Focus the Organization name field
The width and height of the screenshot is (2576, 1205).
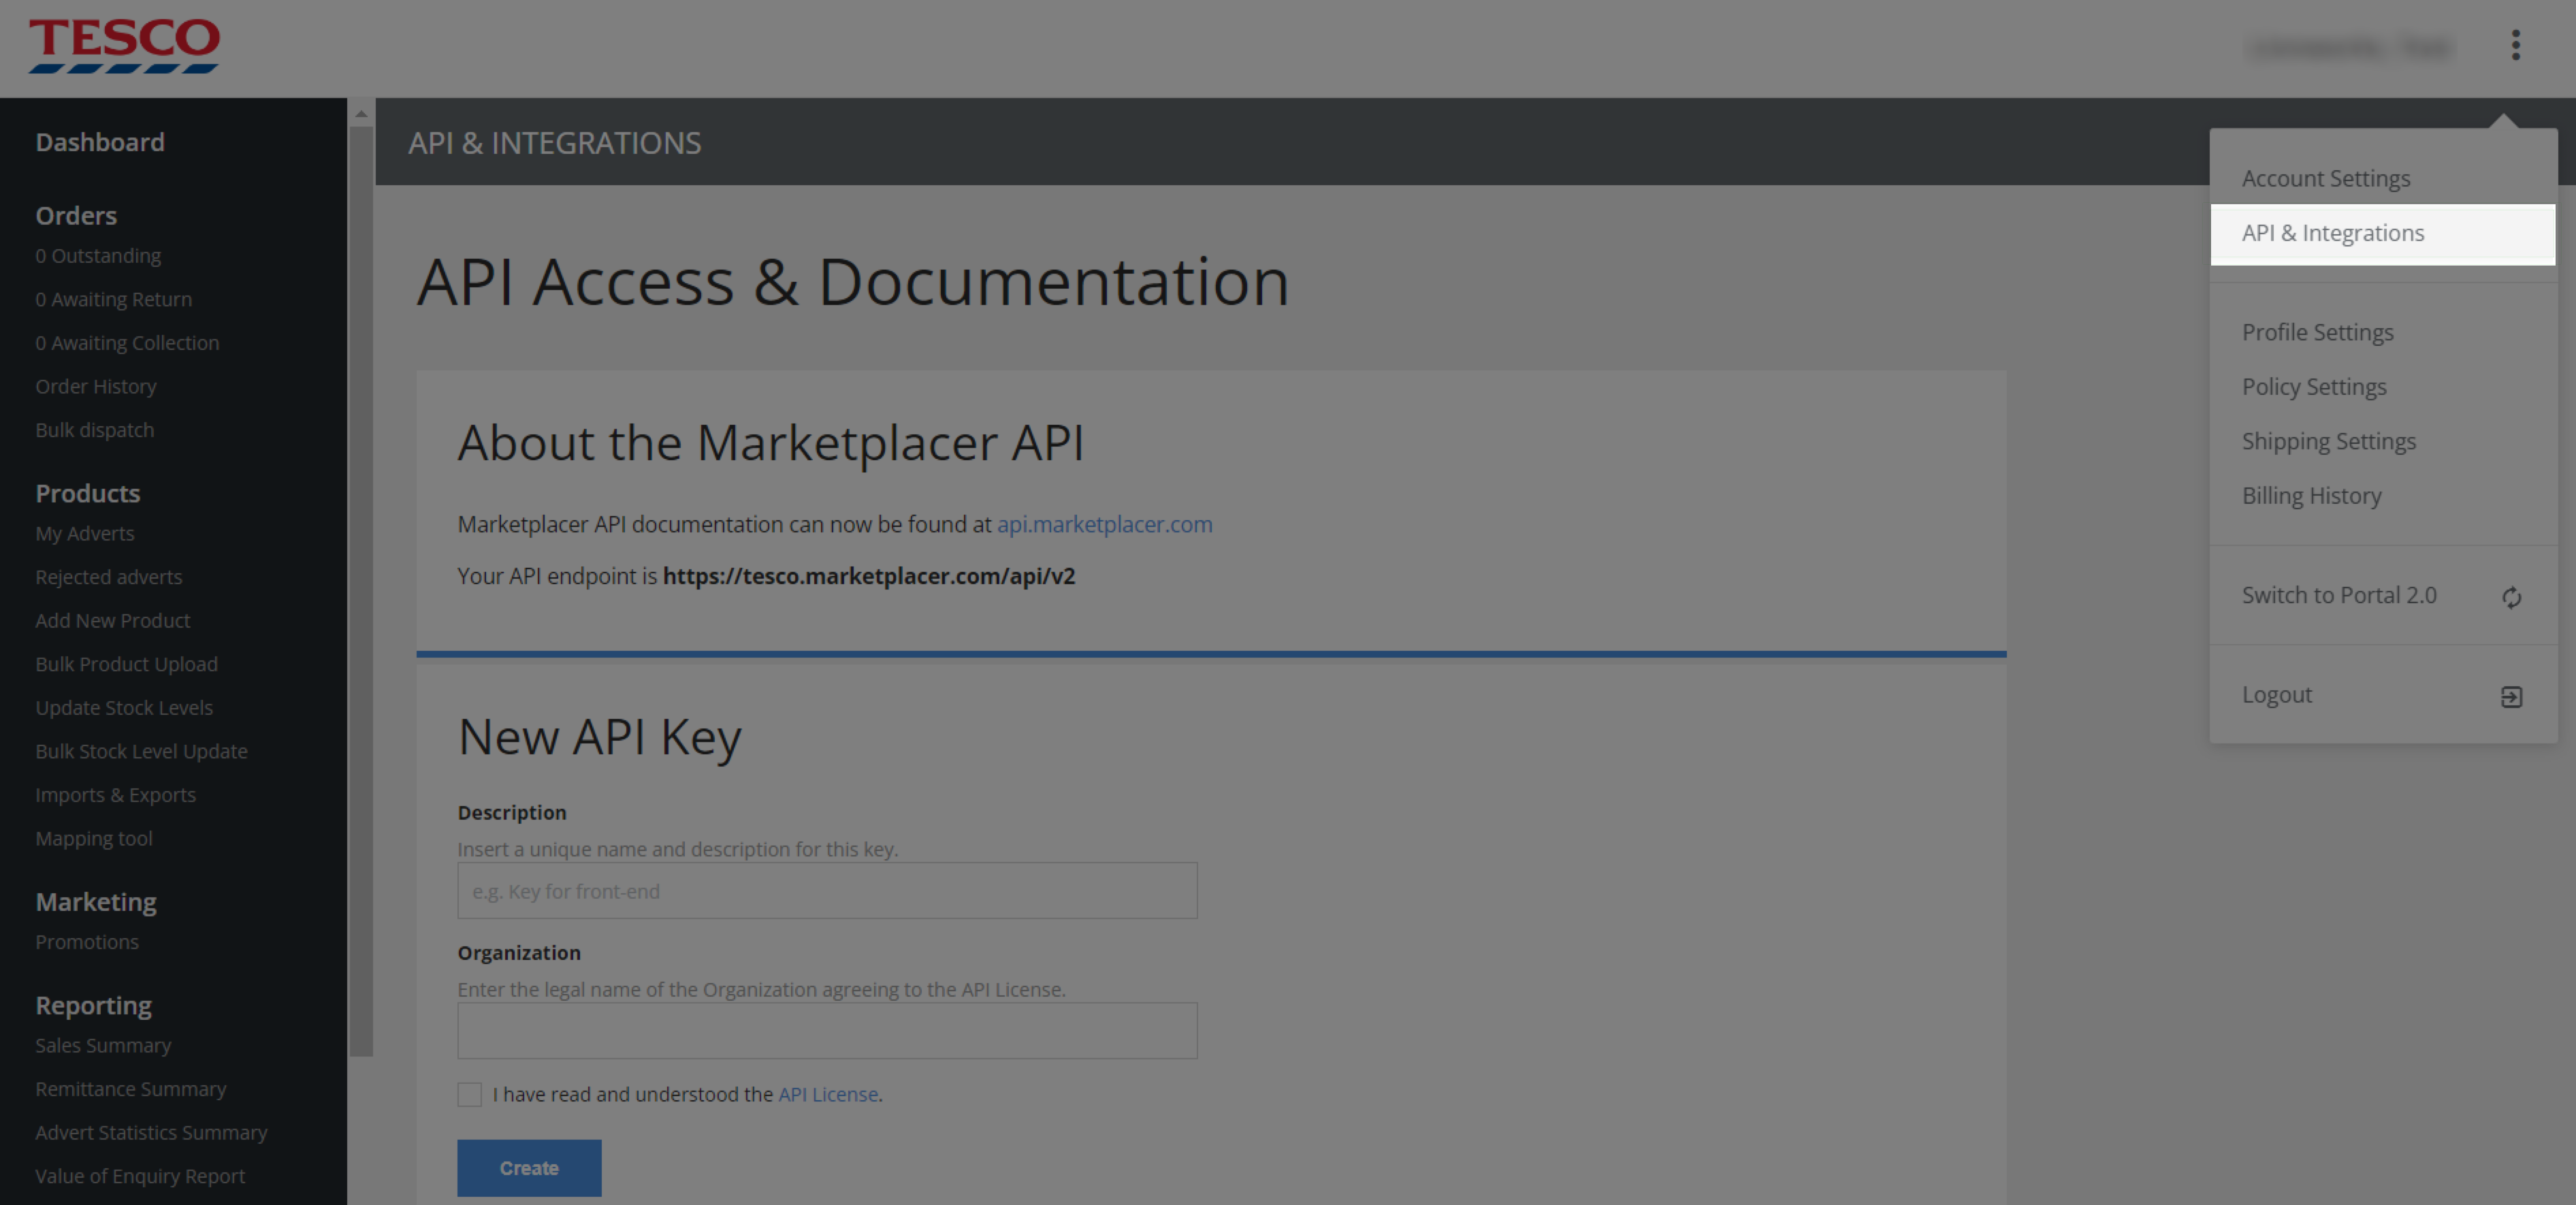[x=827, y=1031]
